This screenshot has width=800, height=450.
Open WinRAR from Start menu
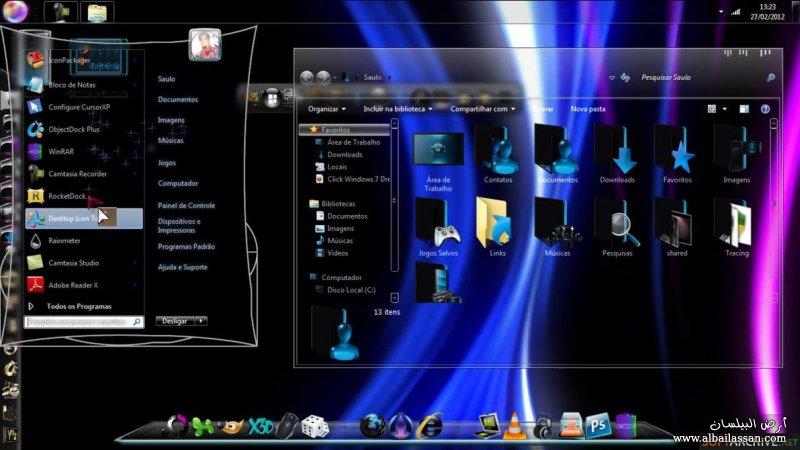[84, 152]
